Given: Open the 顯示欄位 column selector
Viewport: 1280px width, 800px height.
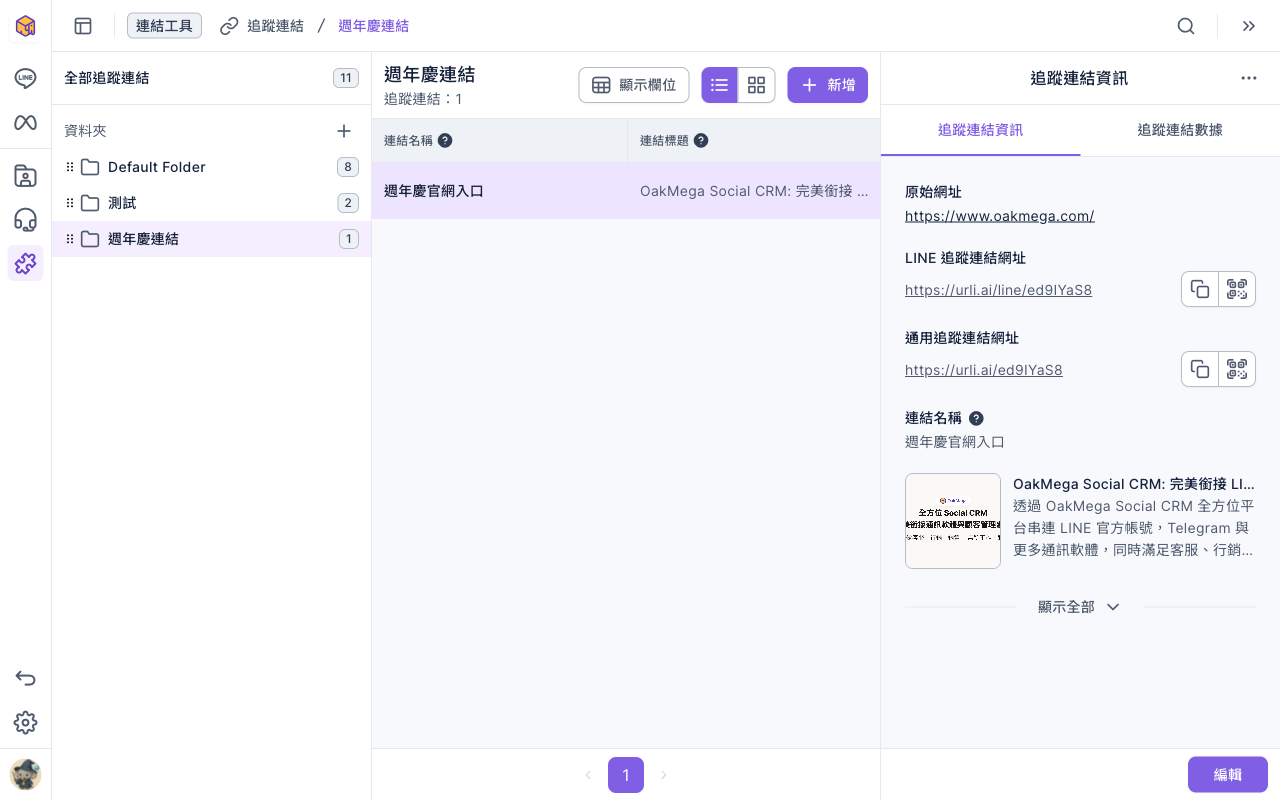Looking at the screenshot, I should click(634, 85).
